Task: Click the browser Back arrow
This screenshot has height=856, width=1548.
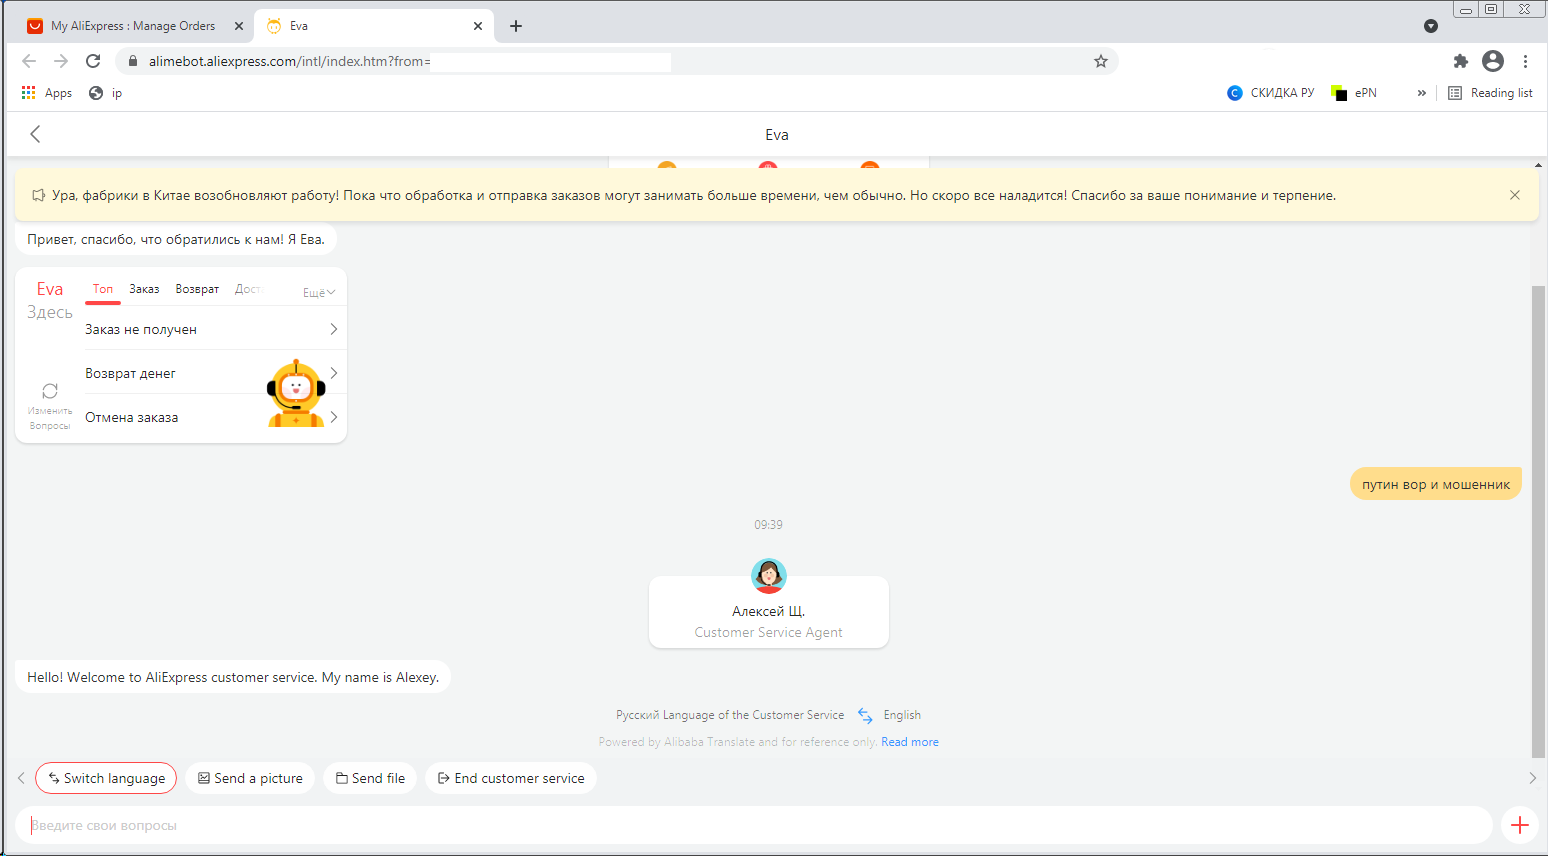Action: (29, 61)
